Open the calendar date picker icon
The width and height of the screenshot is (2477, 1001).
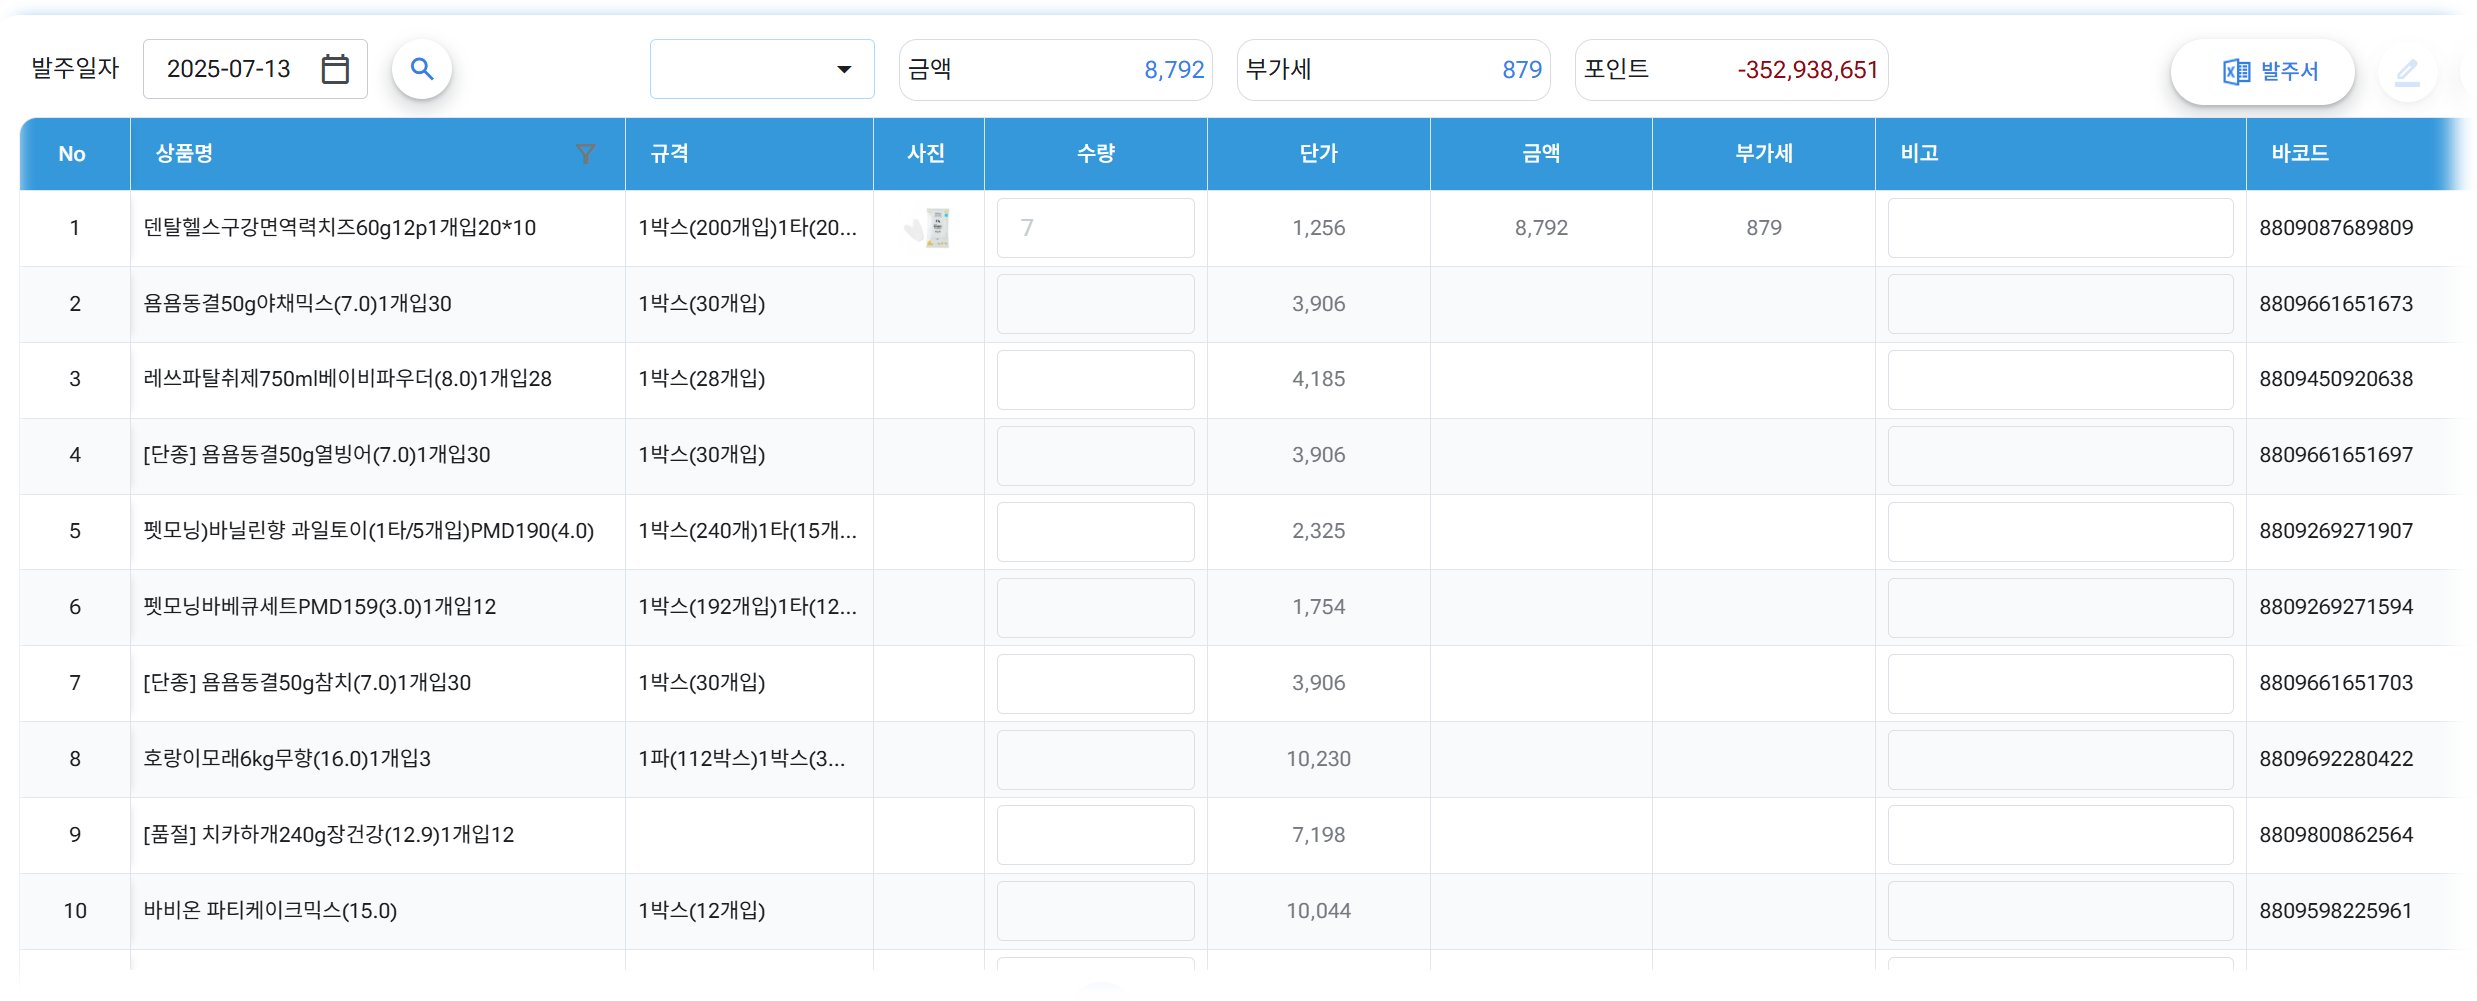click(x=335, y=69)
